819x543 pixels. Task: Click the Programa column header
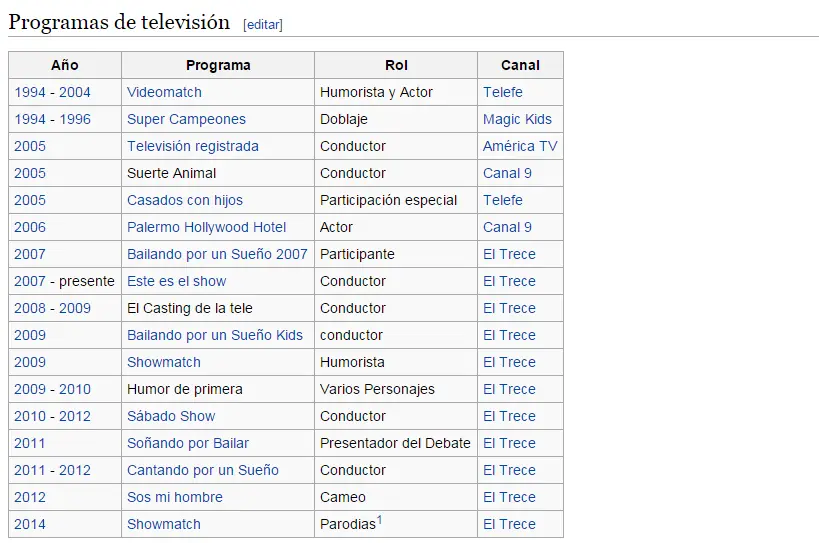[x=218, y=65]
